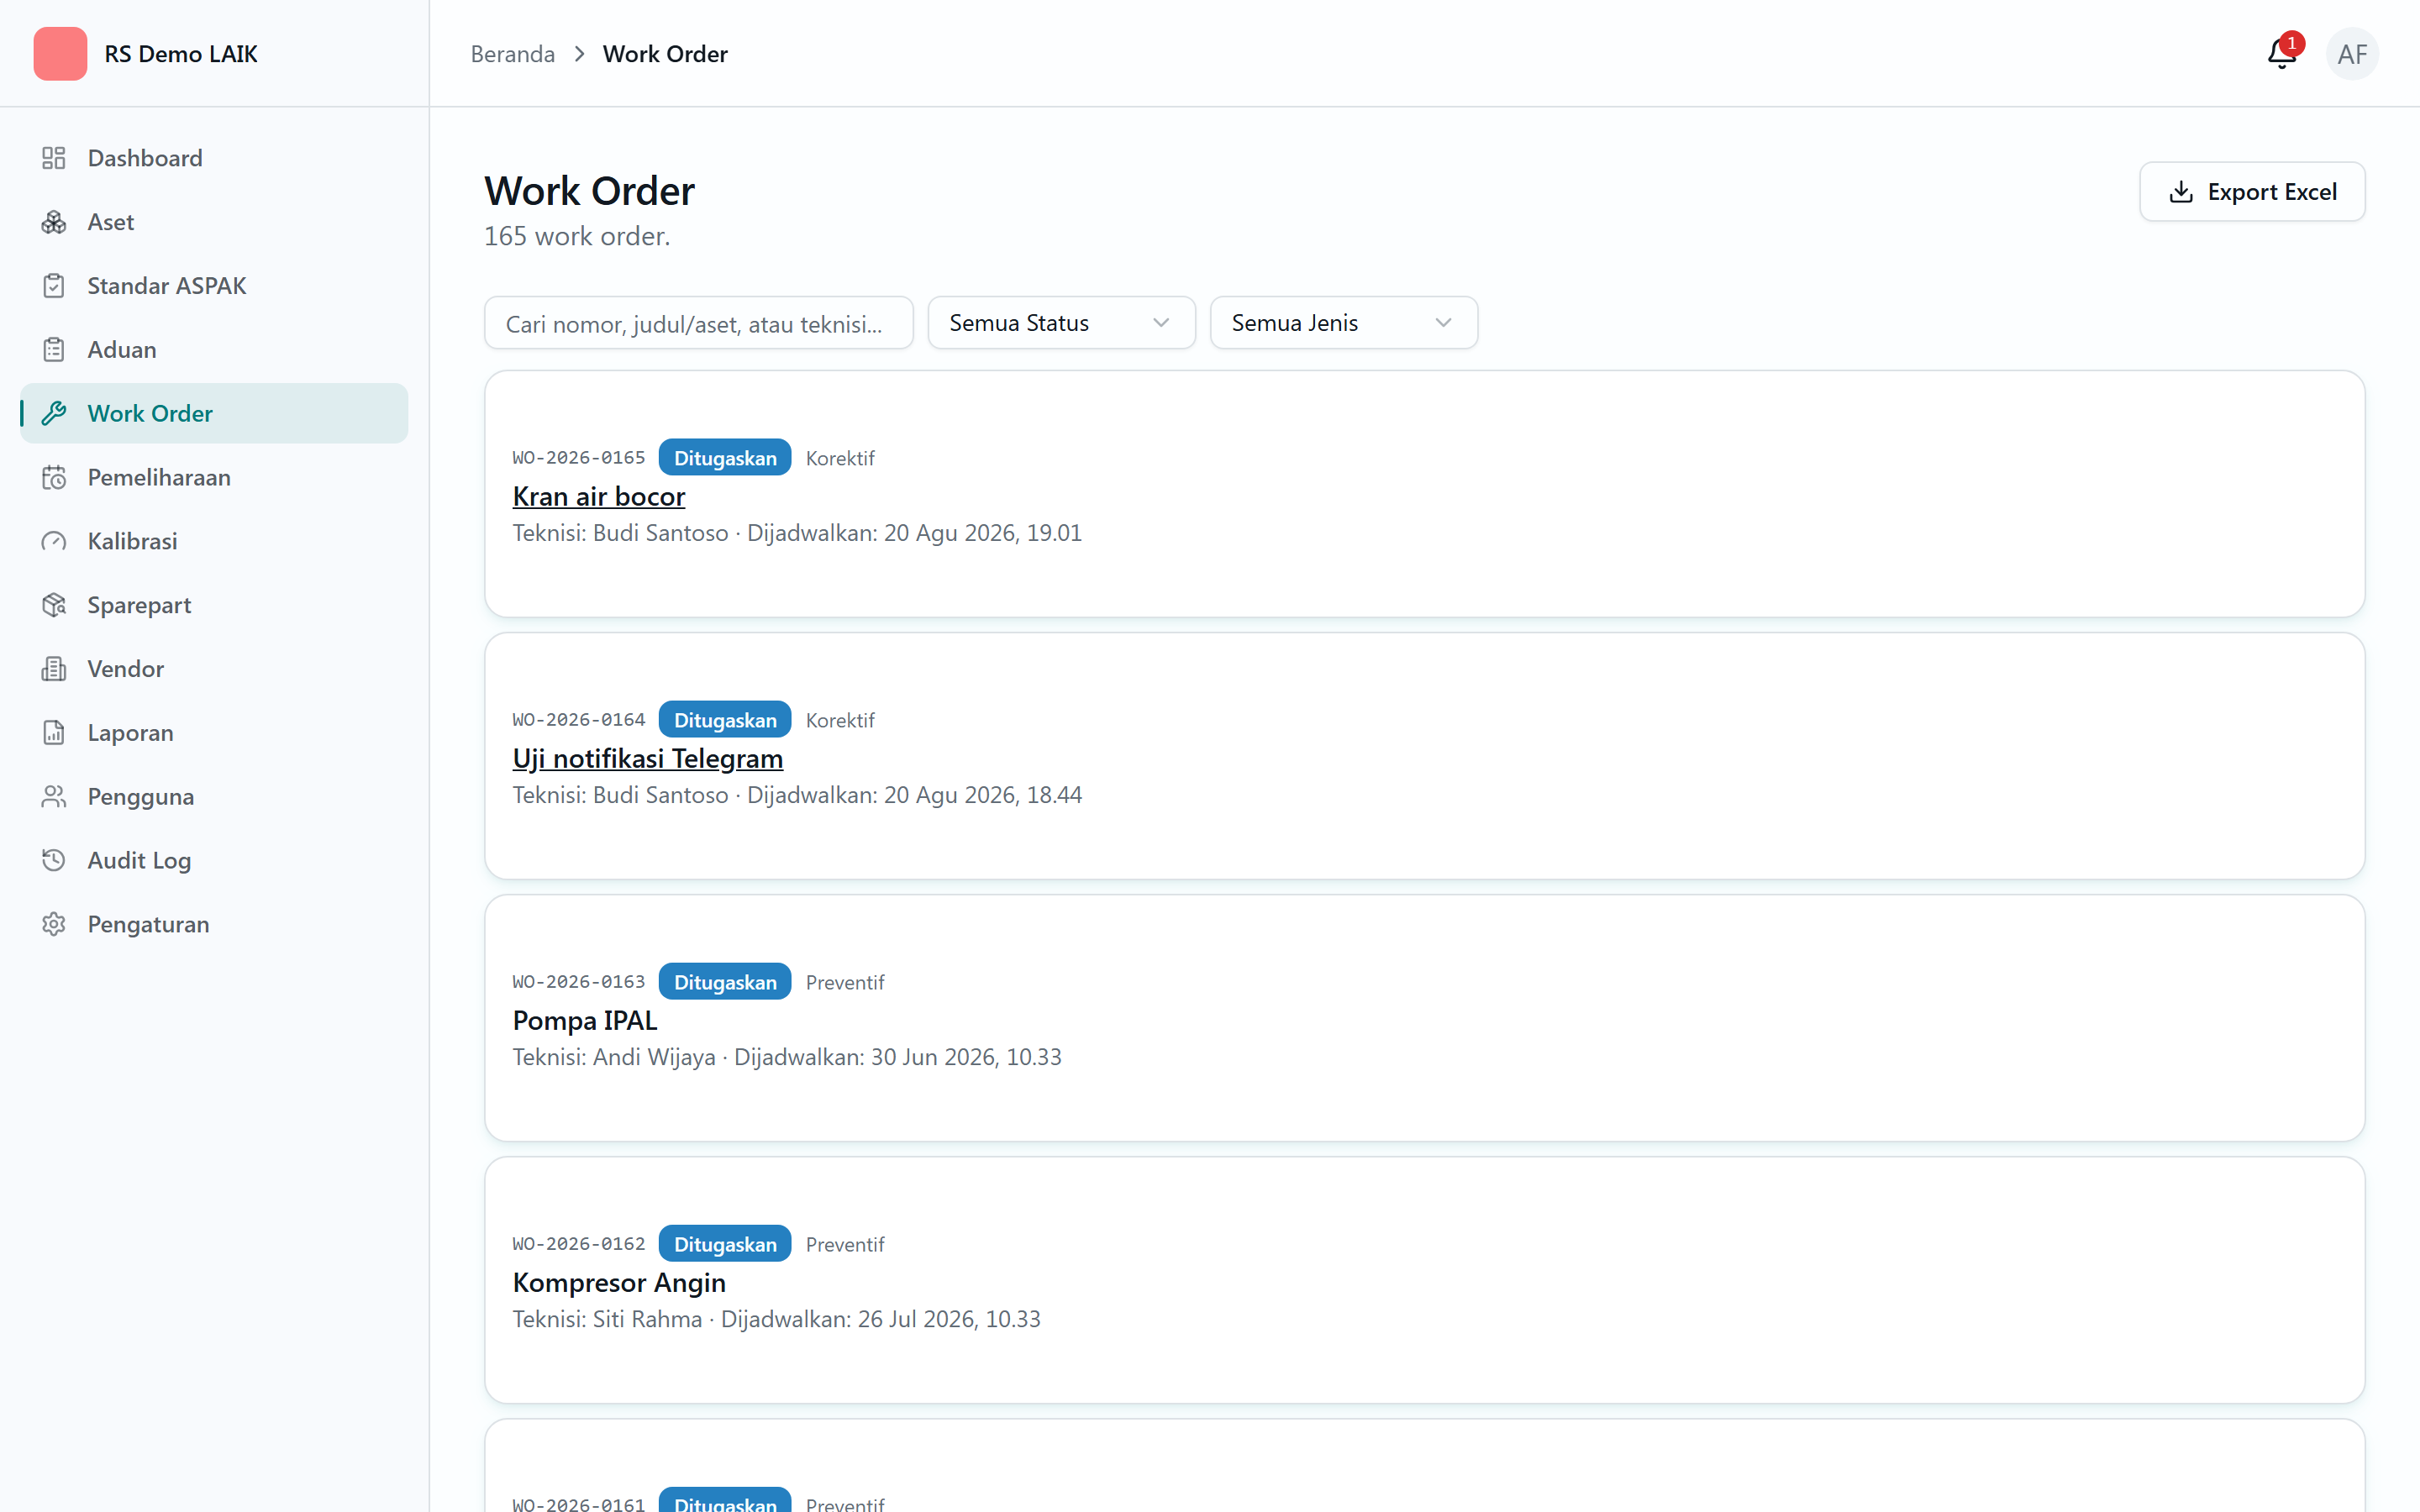Click the Ditugaskan badge on WO-2026-0163
This screenshot has height=1512, width=2420.
(x=724, y=982)
